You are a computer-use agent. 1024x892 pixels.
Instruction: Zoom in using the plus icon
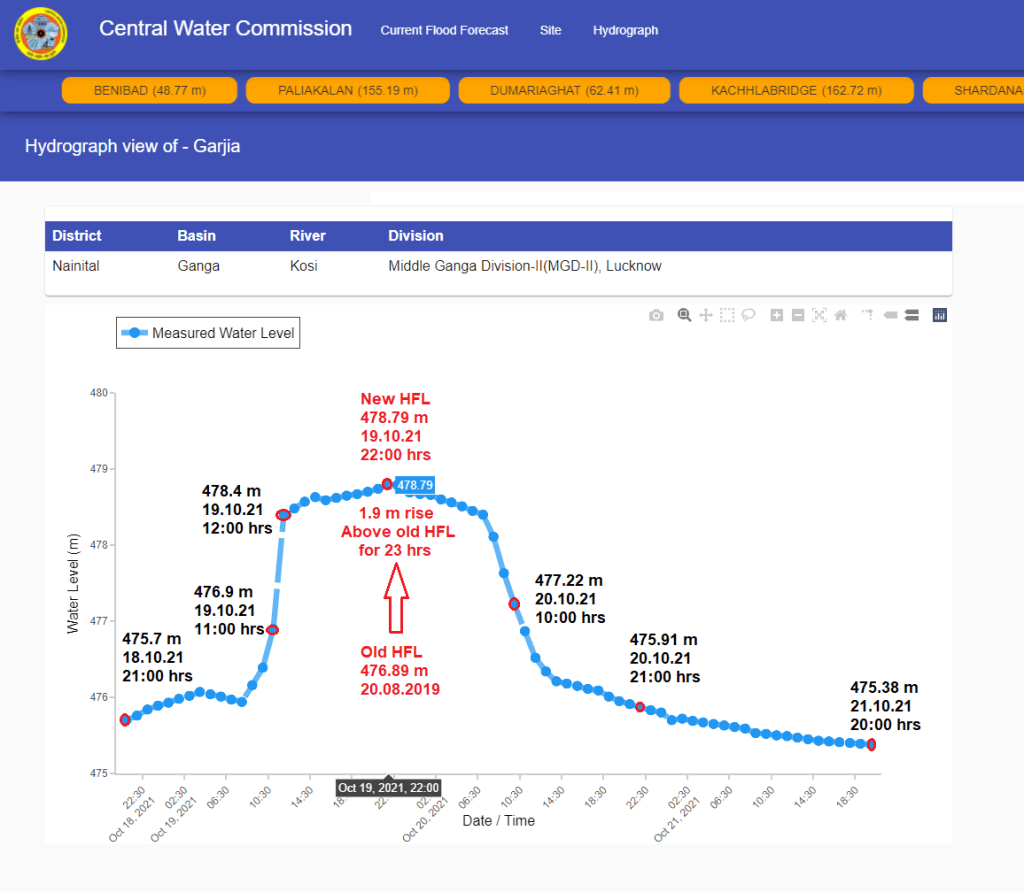(x=777, y=315)
